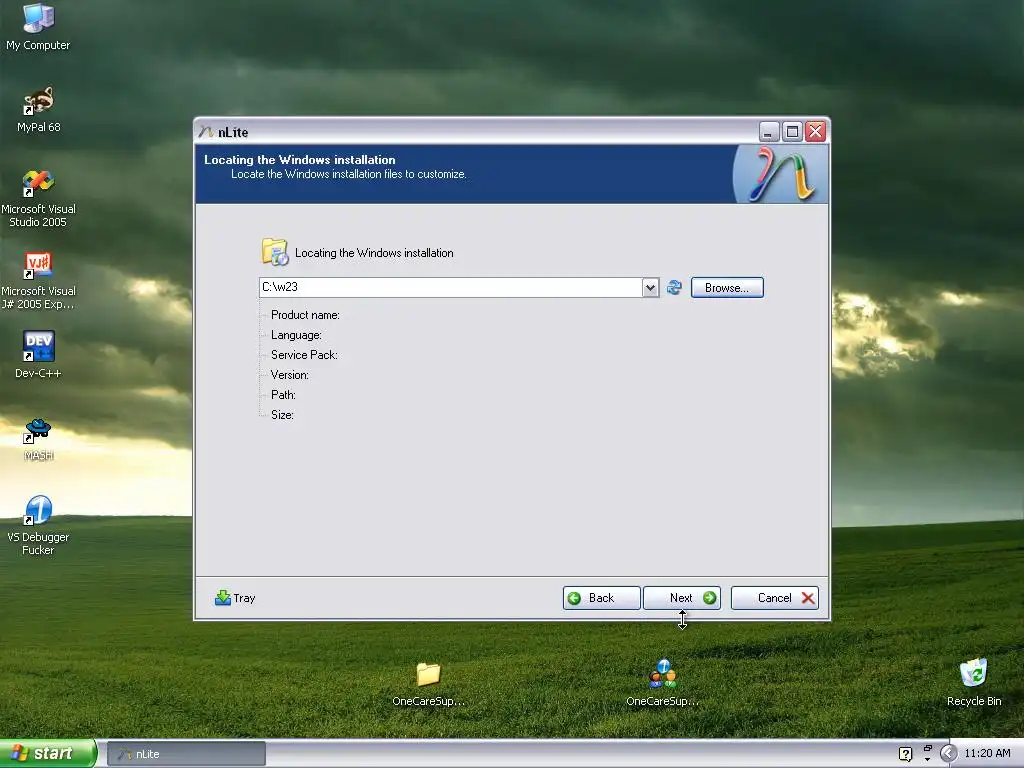Select Microsoft Visual J# 2005 Express shortcut

(x=38, y=280)
